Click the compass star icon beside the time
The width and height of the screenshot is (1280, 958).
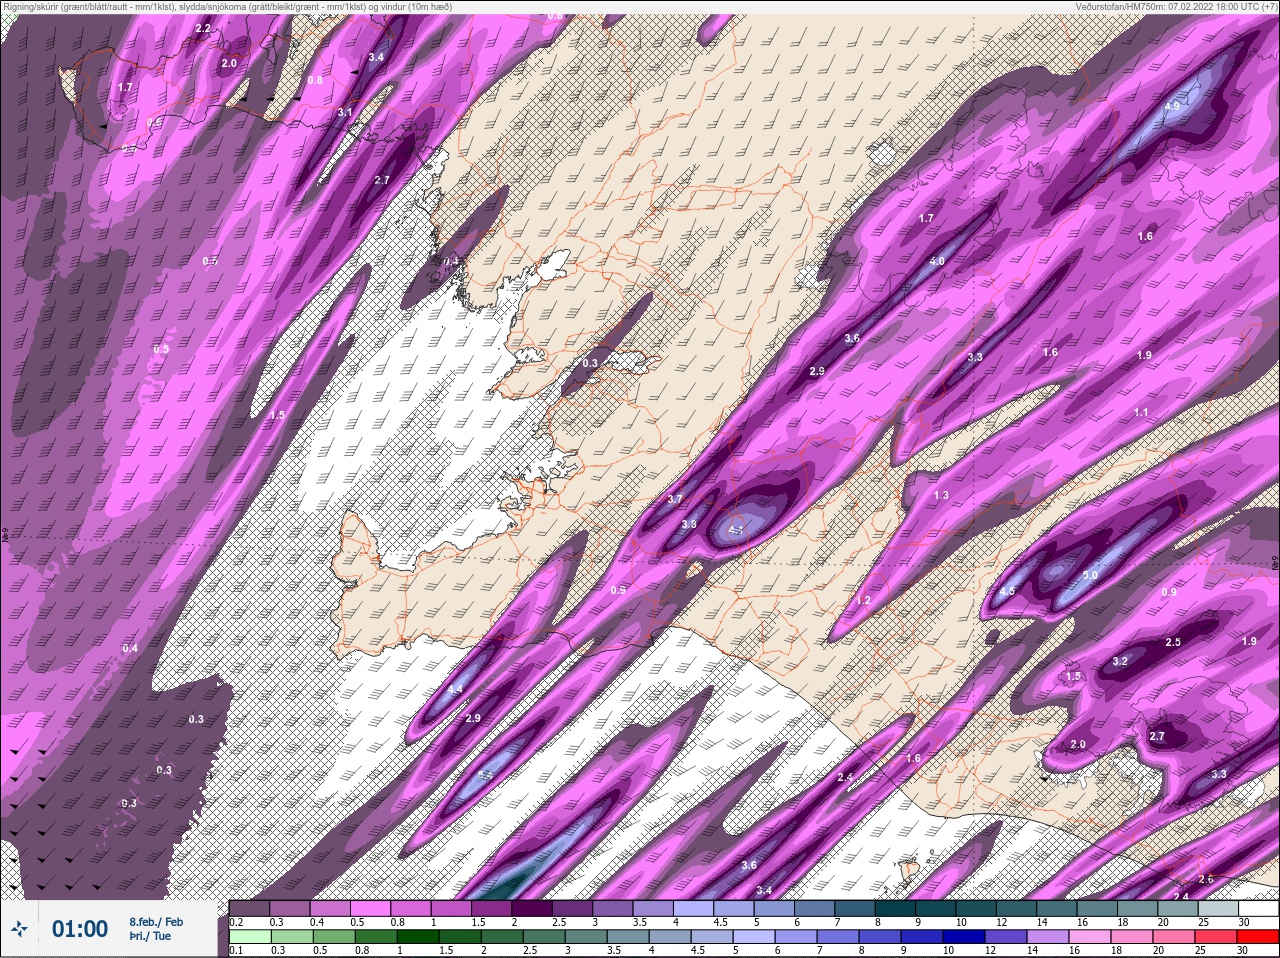pyautogui.click(x=18, y=929)
